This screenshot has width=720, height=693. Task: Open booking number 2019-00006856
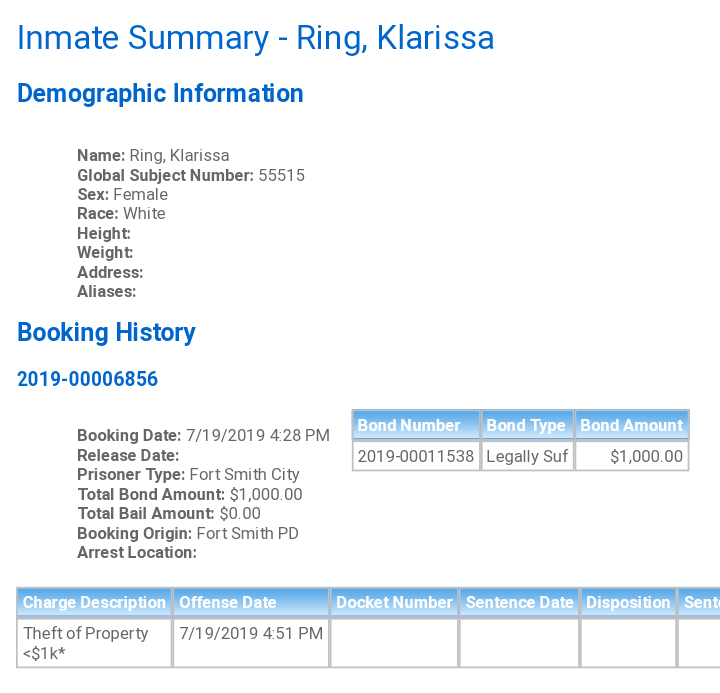point(87,379)
